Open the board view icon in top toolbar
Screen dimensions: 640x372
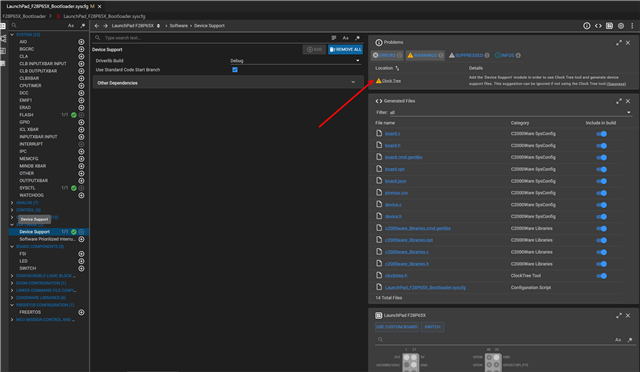[609, 26]
